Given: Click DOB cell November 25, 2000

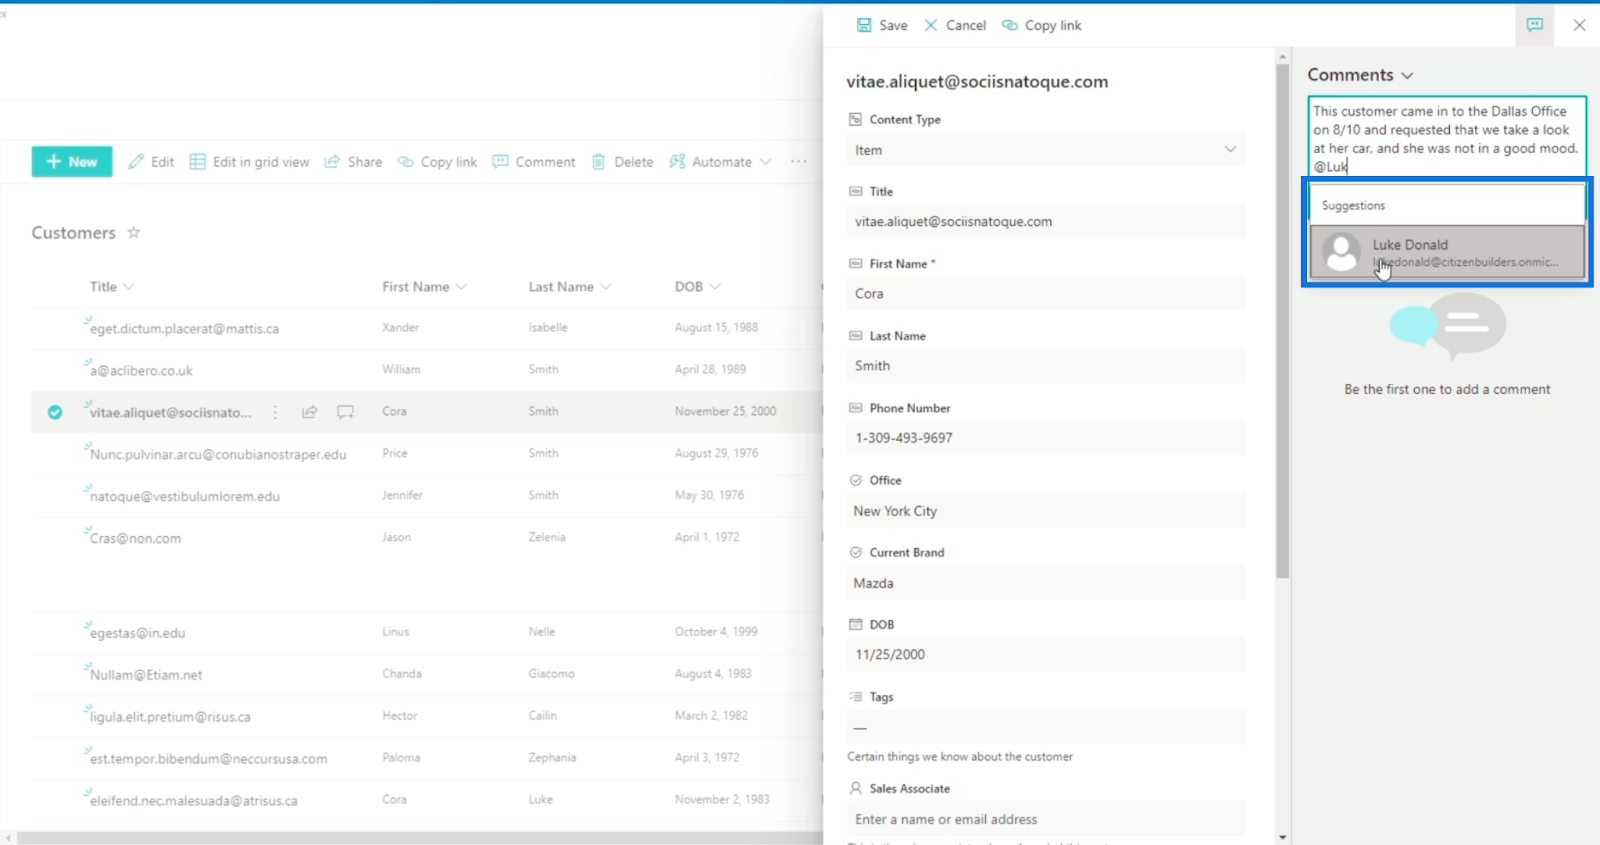Looking at the screenshot, I should click(725, 412).
